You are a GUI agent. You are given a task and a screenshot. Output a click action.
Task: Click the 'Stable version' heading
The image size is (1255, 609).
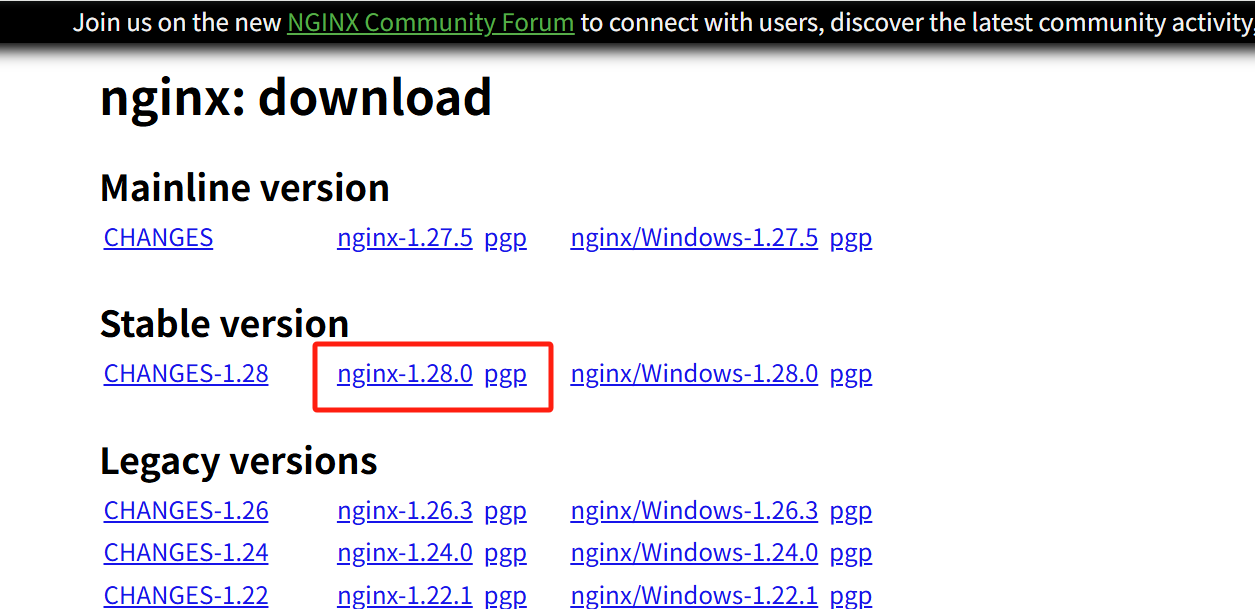tap(225, 324)
